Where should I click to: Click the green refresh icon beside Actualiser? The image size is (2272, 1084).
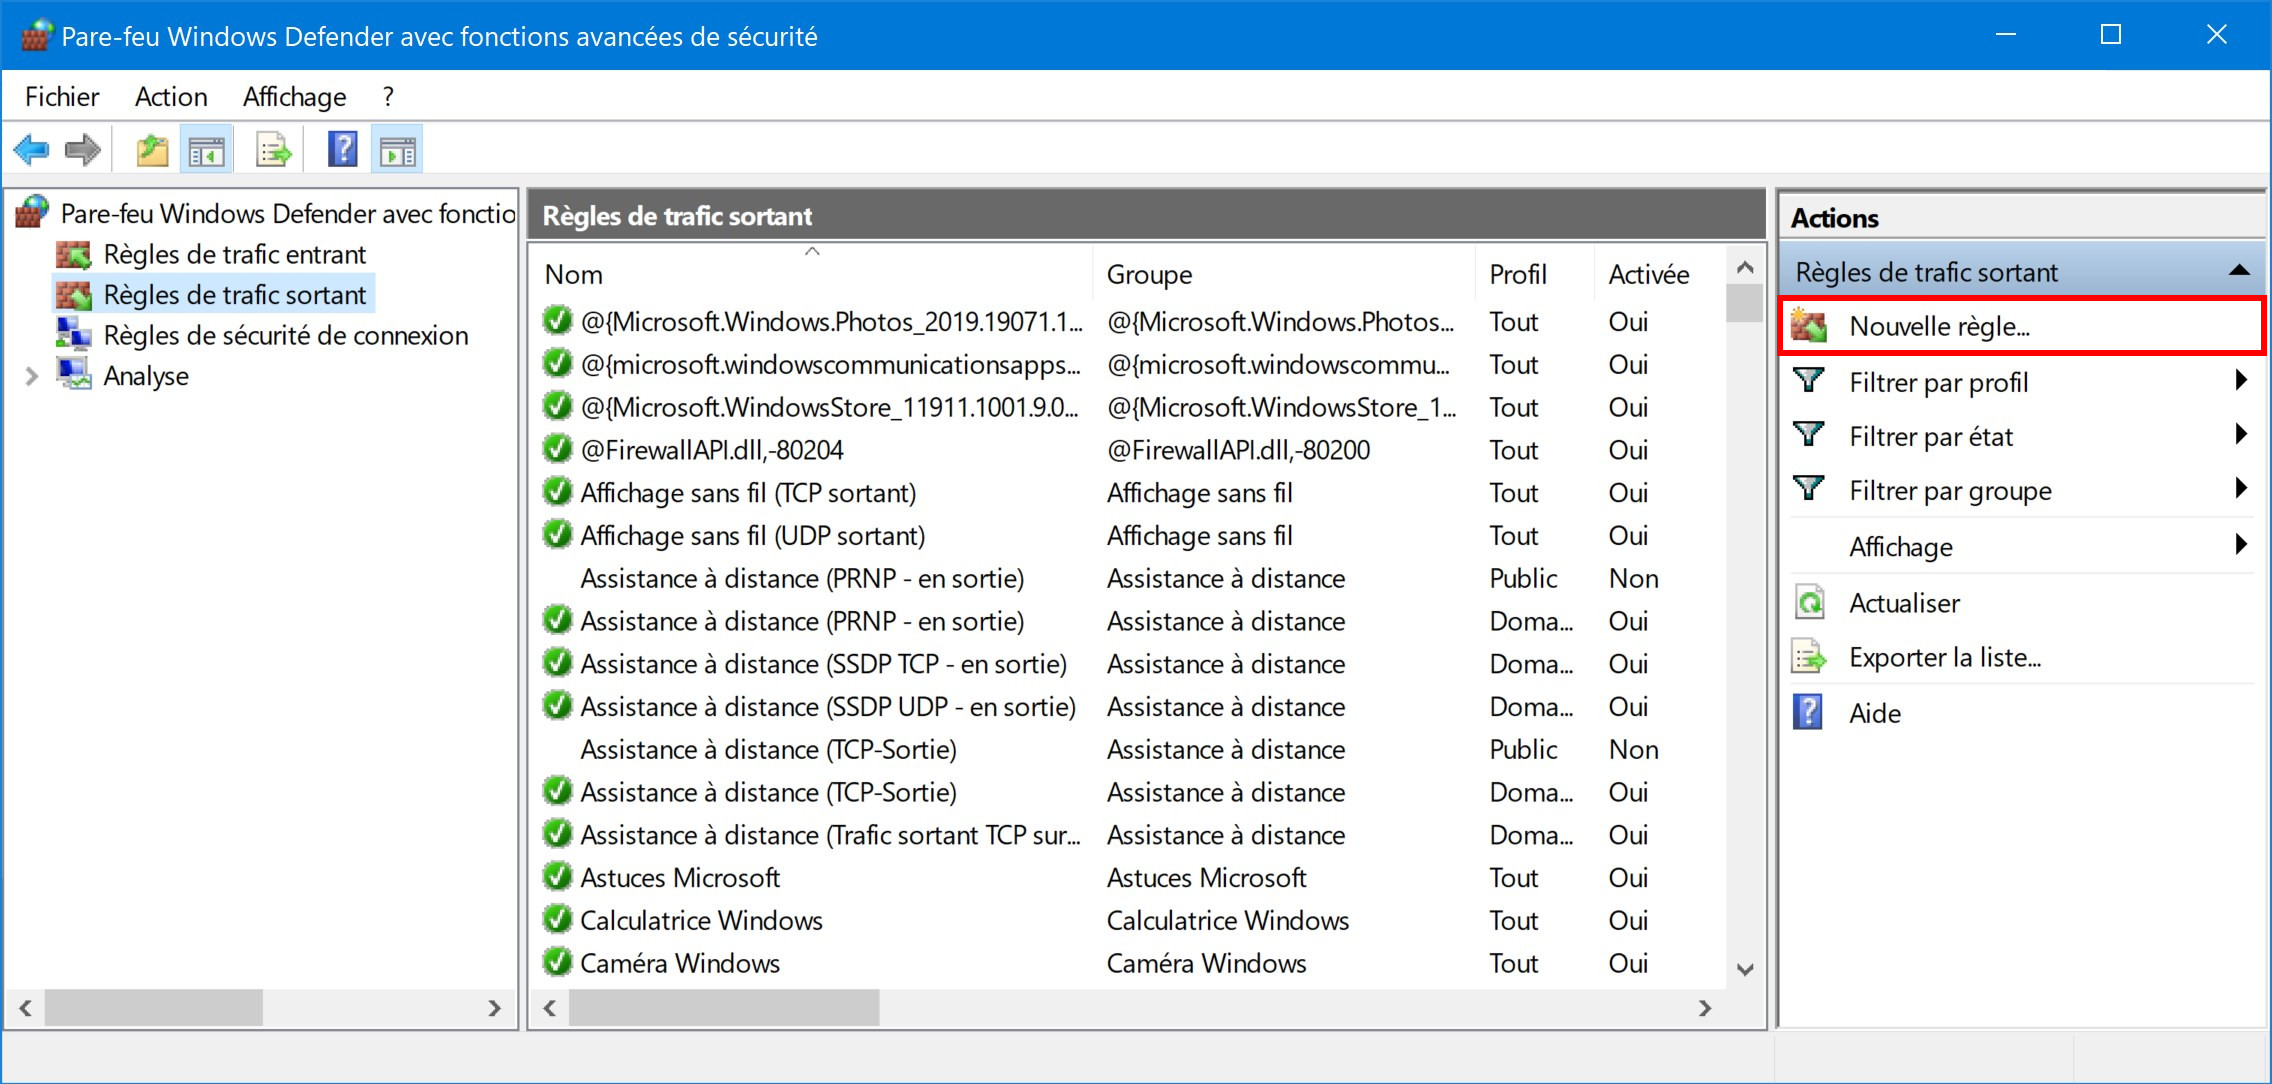(1809, 602)
